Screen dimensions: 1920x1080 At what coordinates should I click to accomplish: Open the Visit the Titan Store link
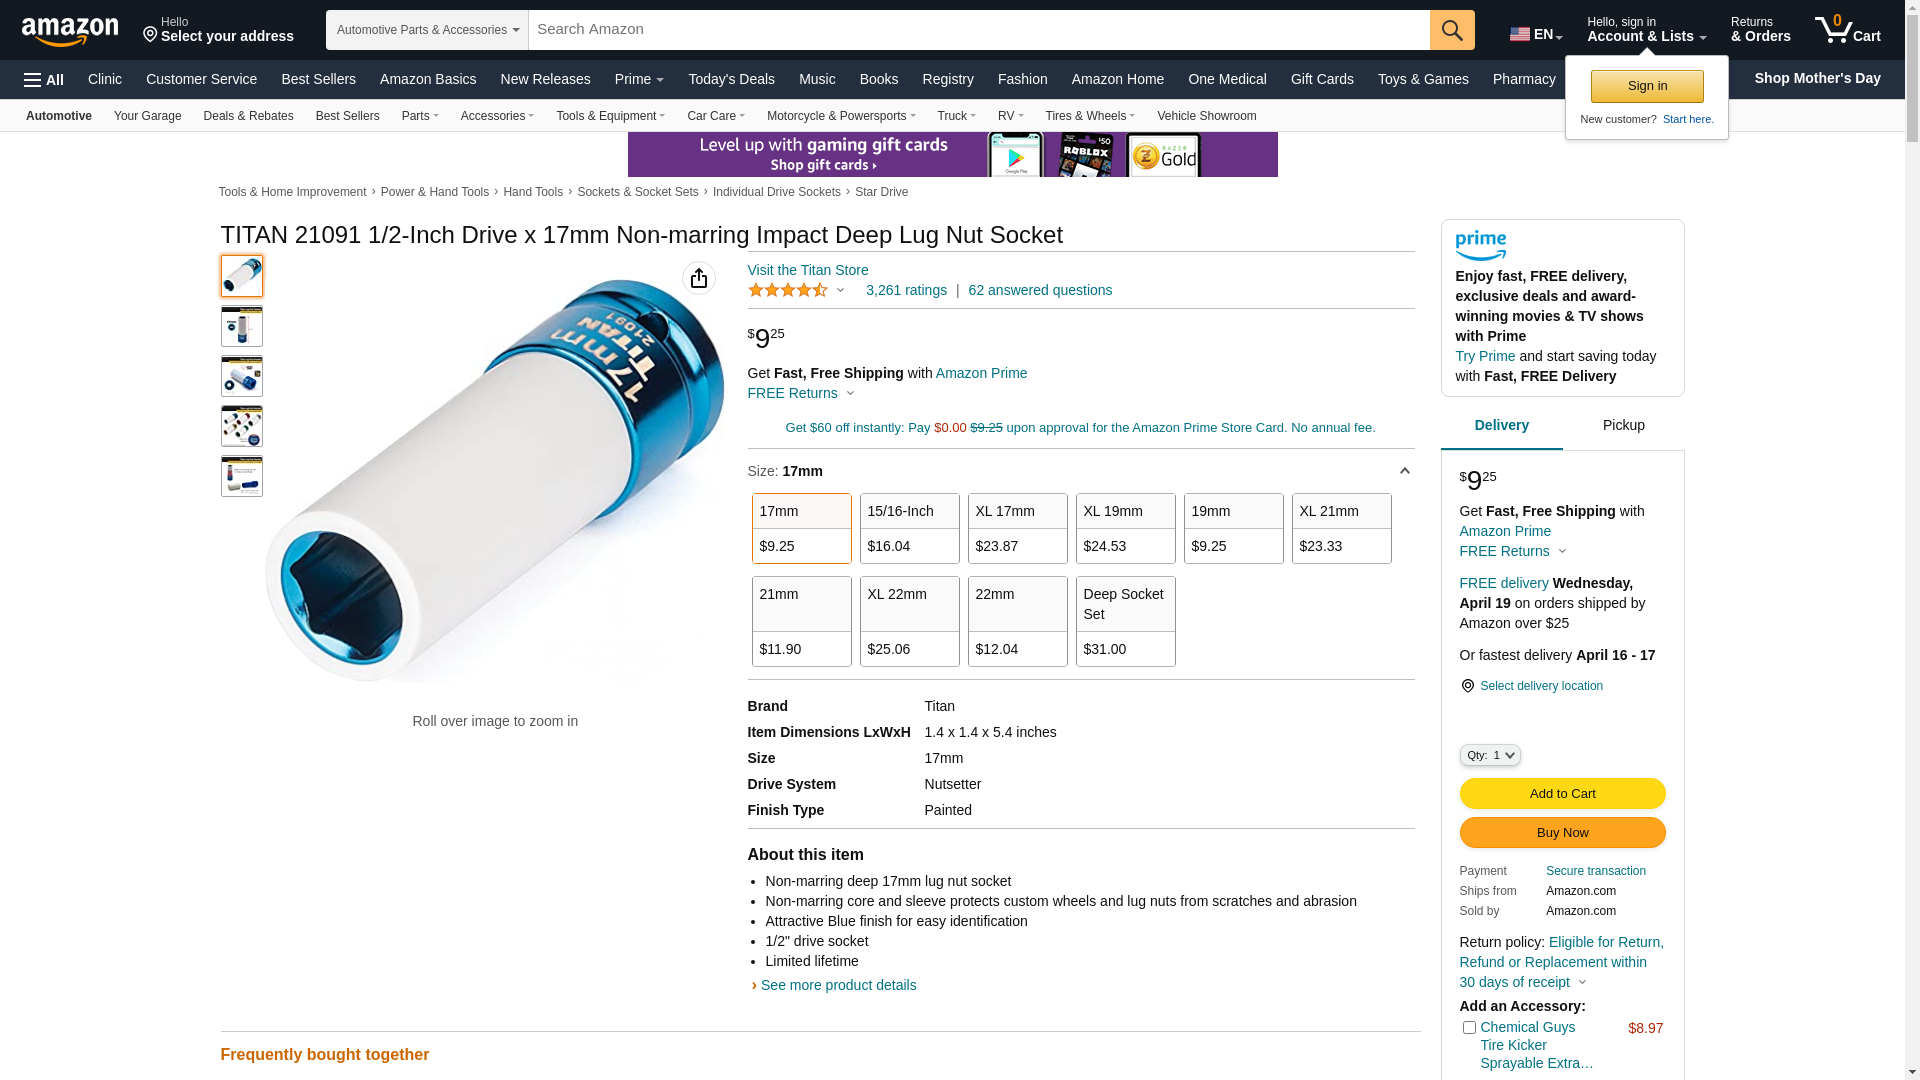pos(808,270)
